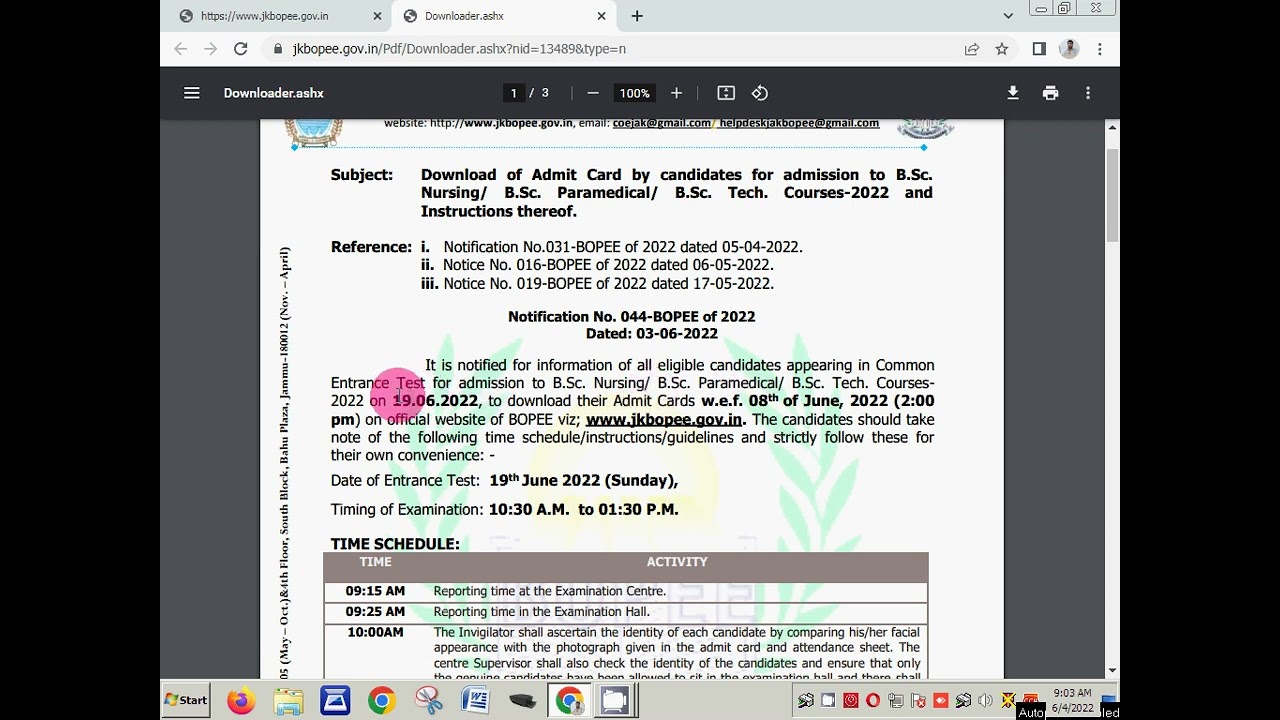Open the www.jkbopee.gov.in link in notice
Screen dimensions: 1280x720
coord(664,419)
